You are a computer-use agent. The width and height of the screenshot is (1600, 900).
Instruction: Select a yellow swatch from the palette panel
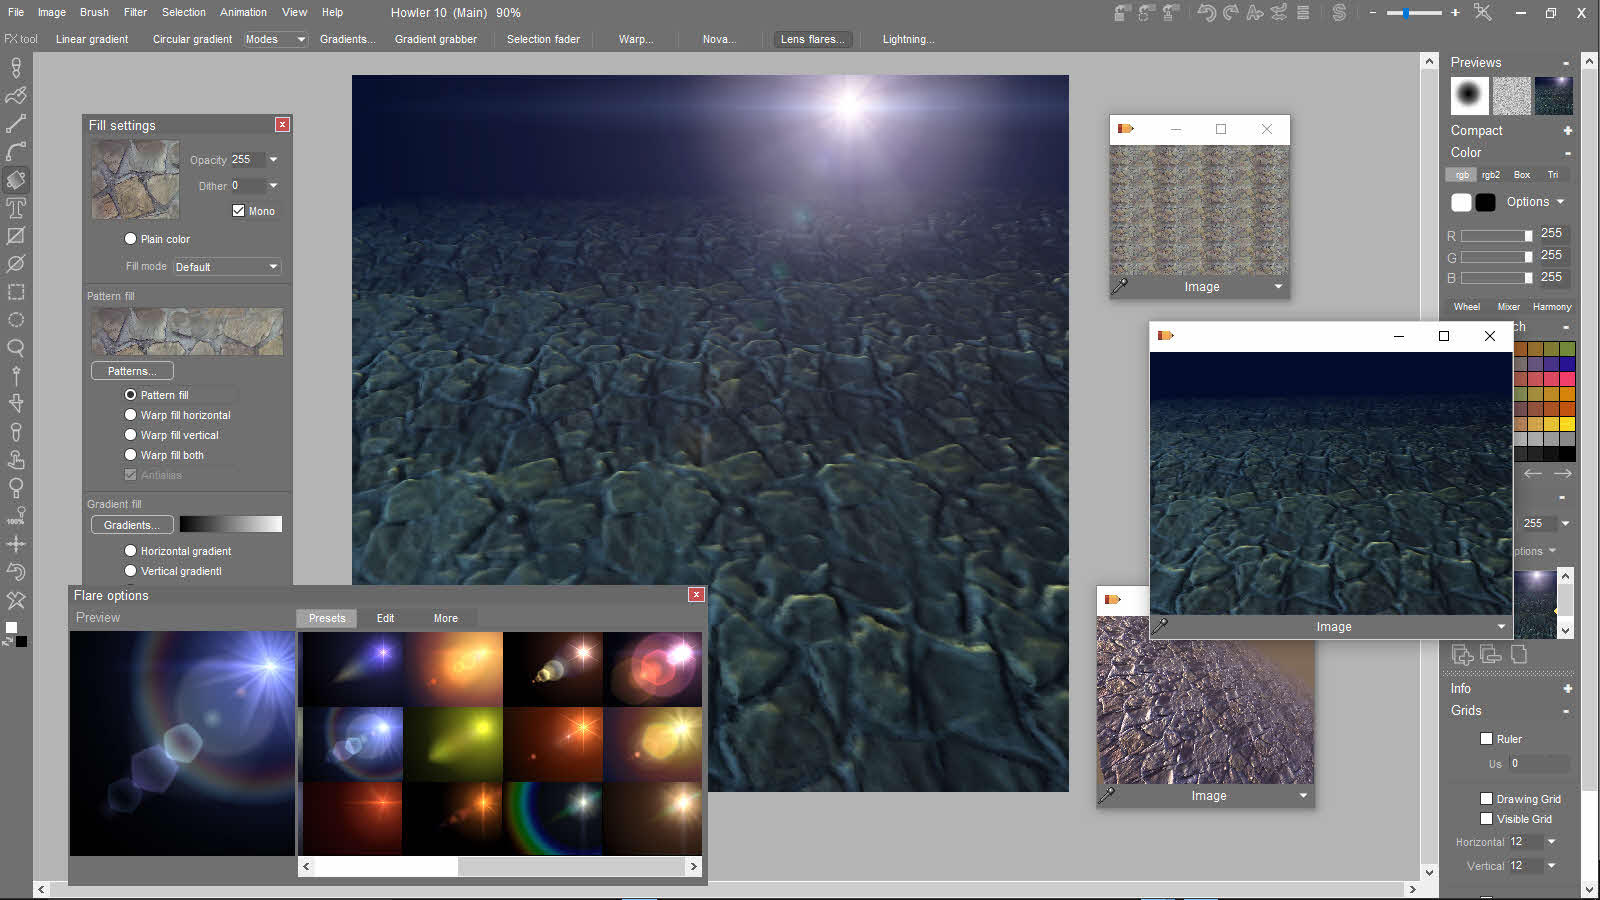(x=1567, y=424)
